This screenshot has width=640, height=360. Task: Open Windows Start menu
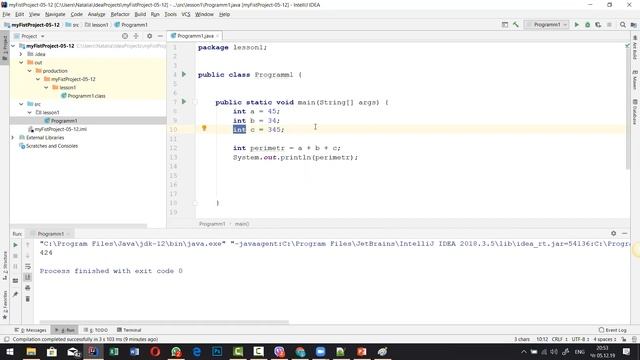pyautogui.click(x=10, y=352)
